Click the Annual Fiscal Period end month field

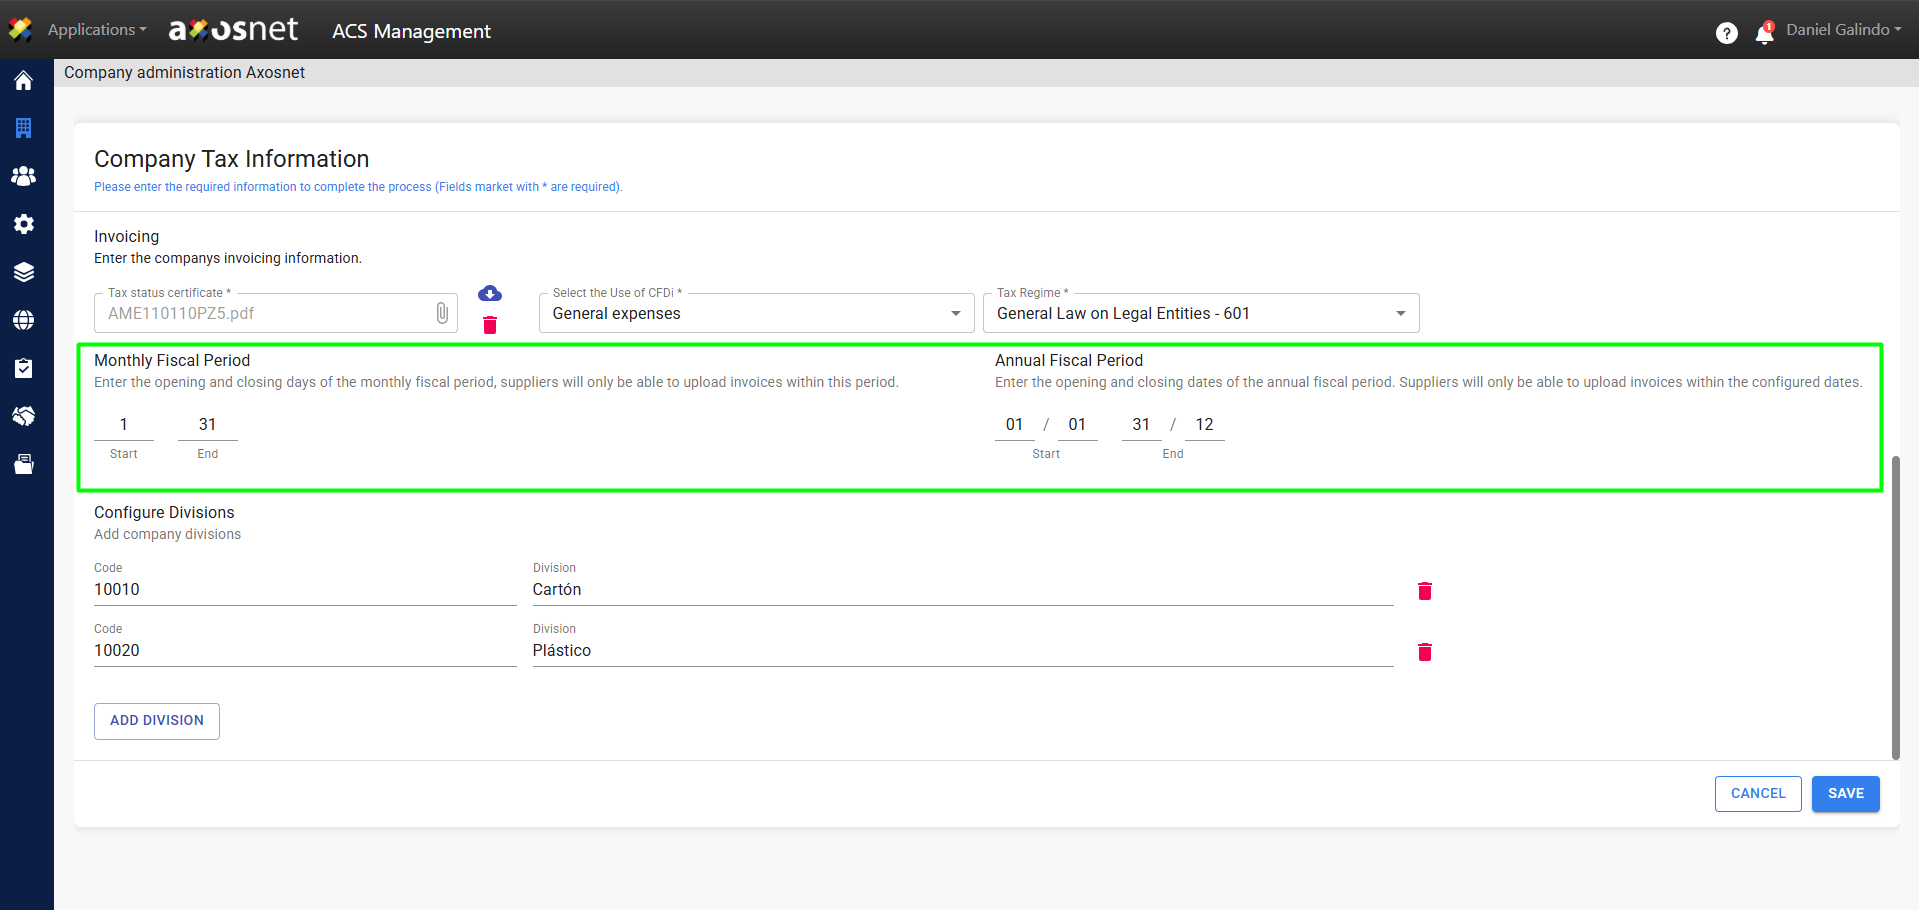coord(1205,425)
